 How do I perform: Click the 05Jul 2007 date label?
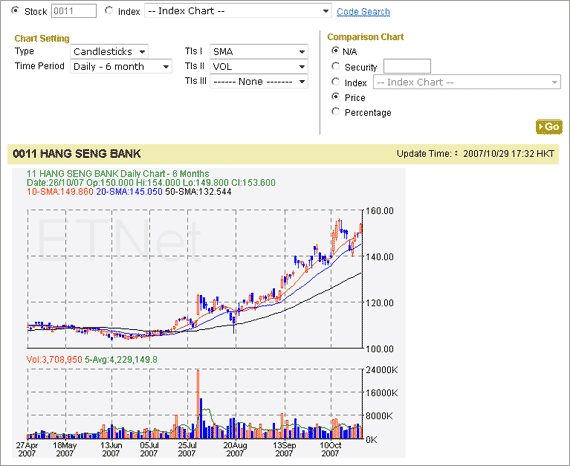pos(149,449)
